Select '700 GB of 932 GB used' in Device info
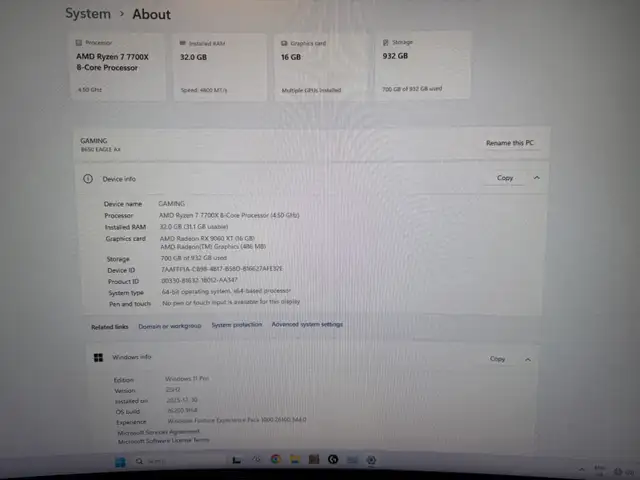This screenshot has width=640, height=480. [x=193, y=258]
